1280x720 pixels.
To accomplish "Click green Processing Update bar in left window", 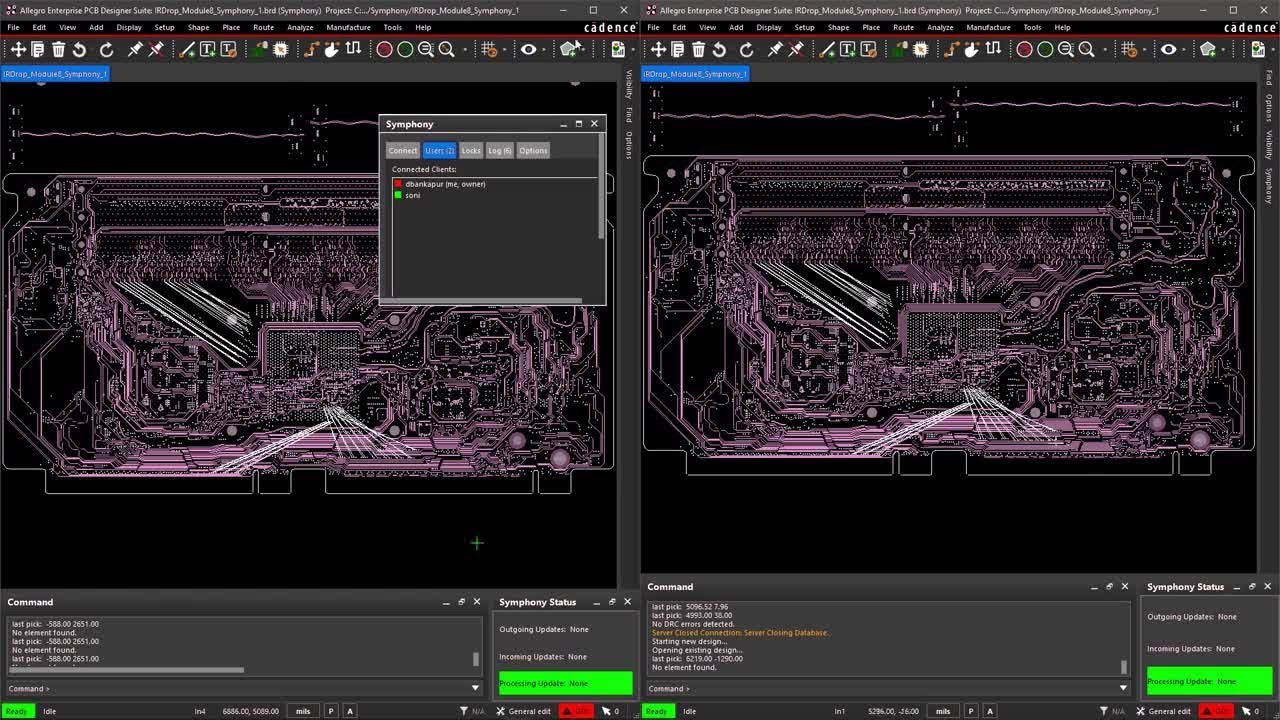I will (566, 683).
